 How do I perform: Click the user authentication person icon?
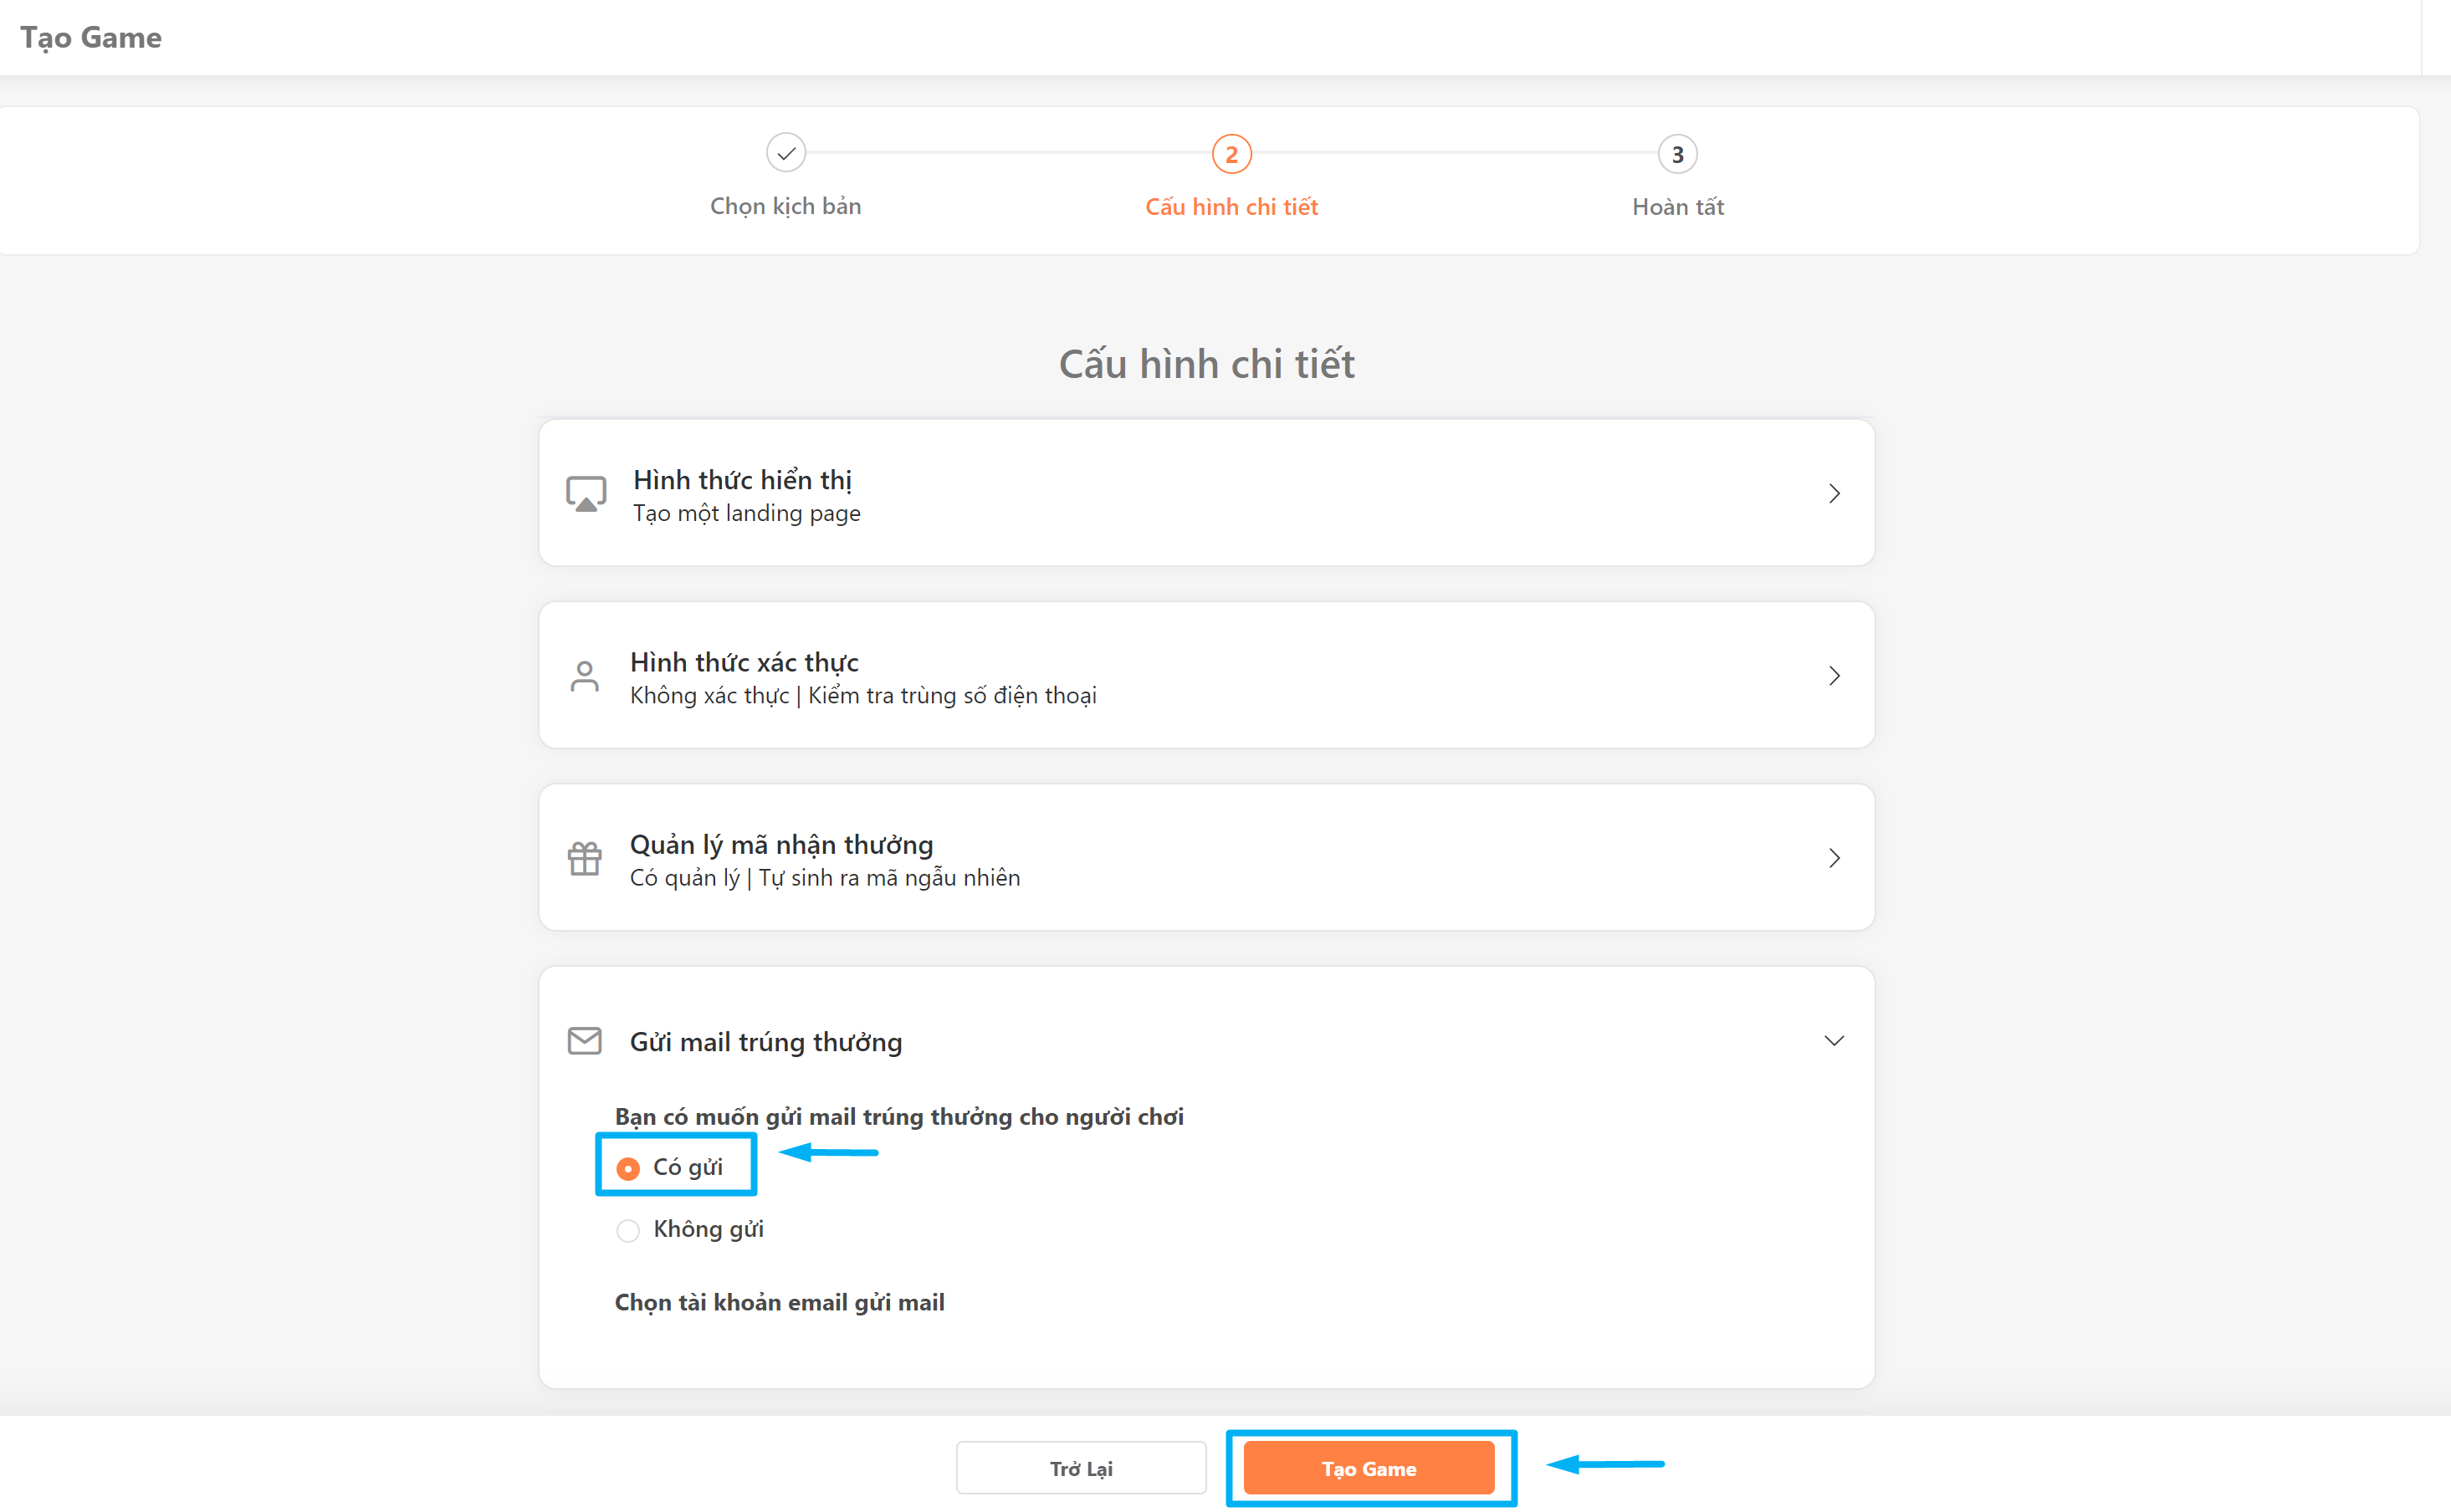(585, 676)
